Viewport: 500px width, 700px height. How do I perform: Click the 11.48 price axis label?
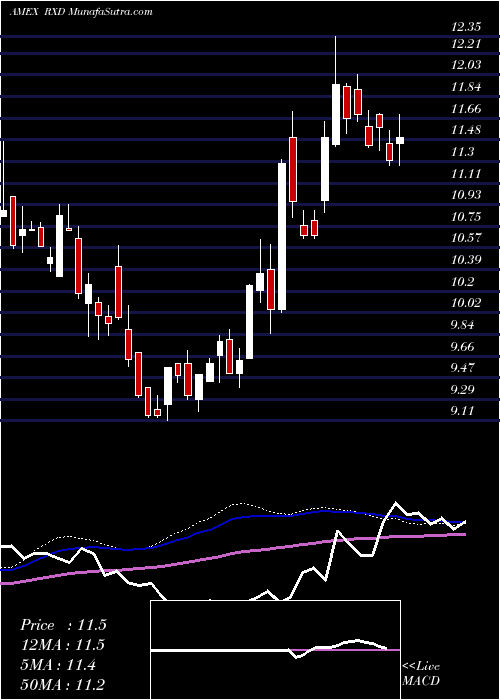tap(466, 130)
